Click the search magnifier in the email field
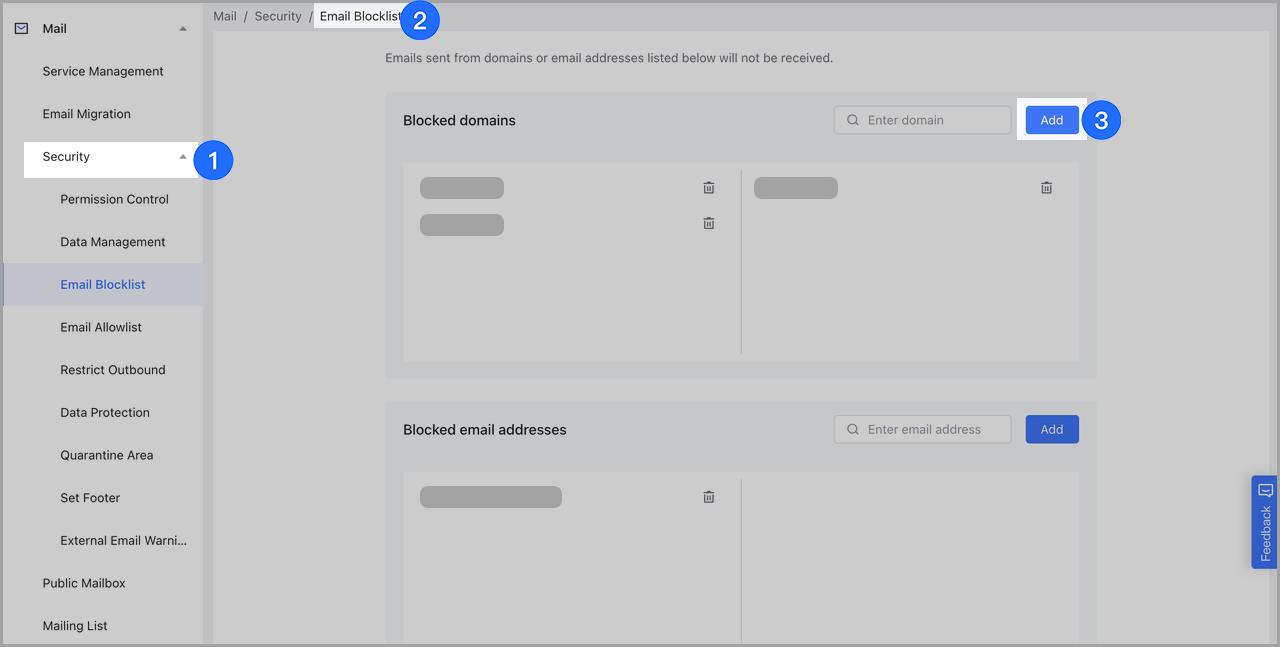 click(x=852, y=428)
